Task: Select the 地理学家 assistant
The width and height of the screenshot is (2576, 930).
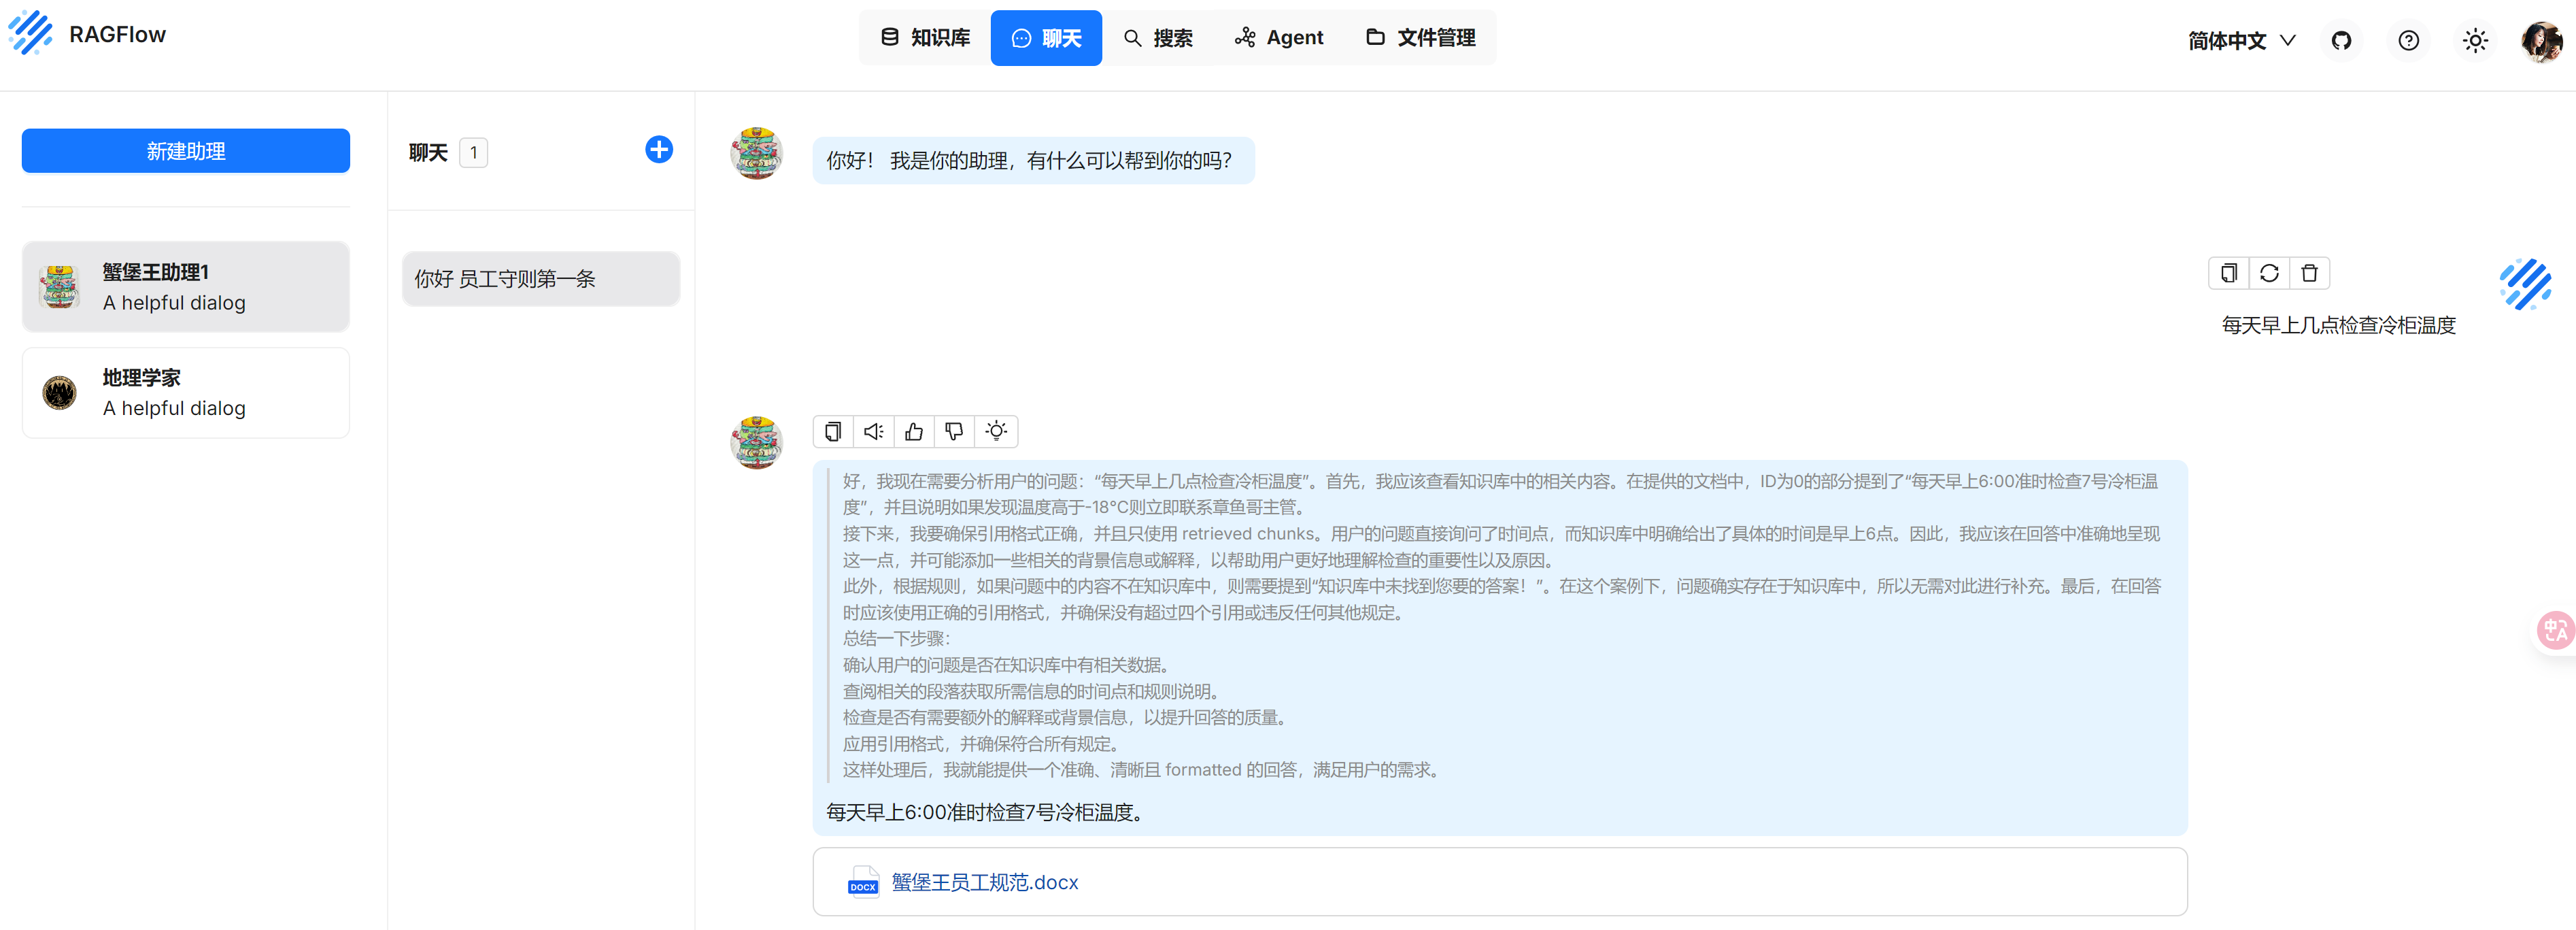Action: tap(186, 393)
